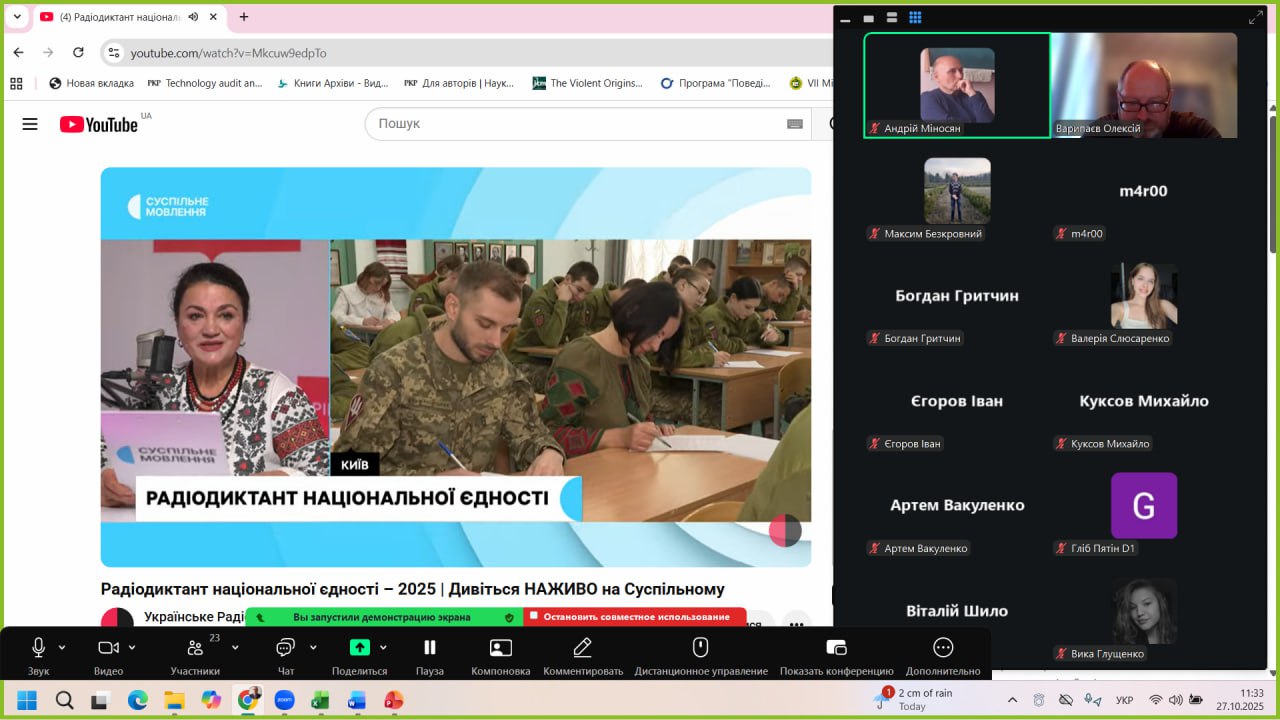
Task: Click red Остановить совместное использование button
Action: 634,617
